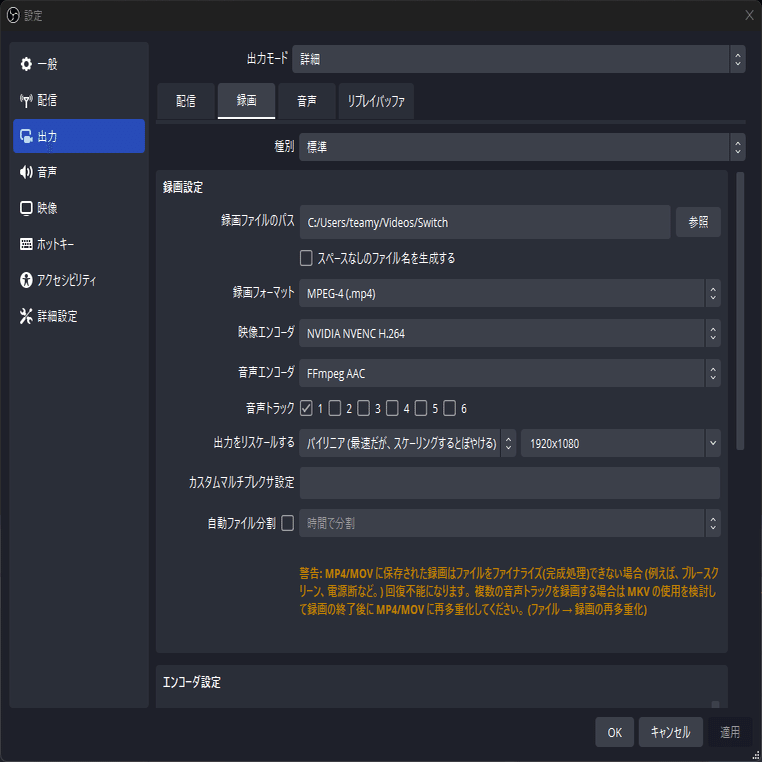The image size is (762, 762).
Task: Click 参照 to browse recording path
Action: 698,222
